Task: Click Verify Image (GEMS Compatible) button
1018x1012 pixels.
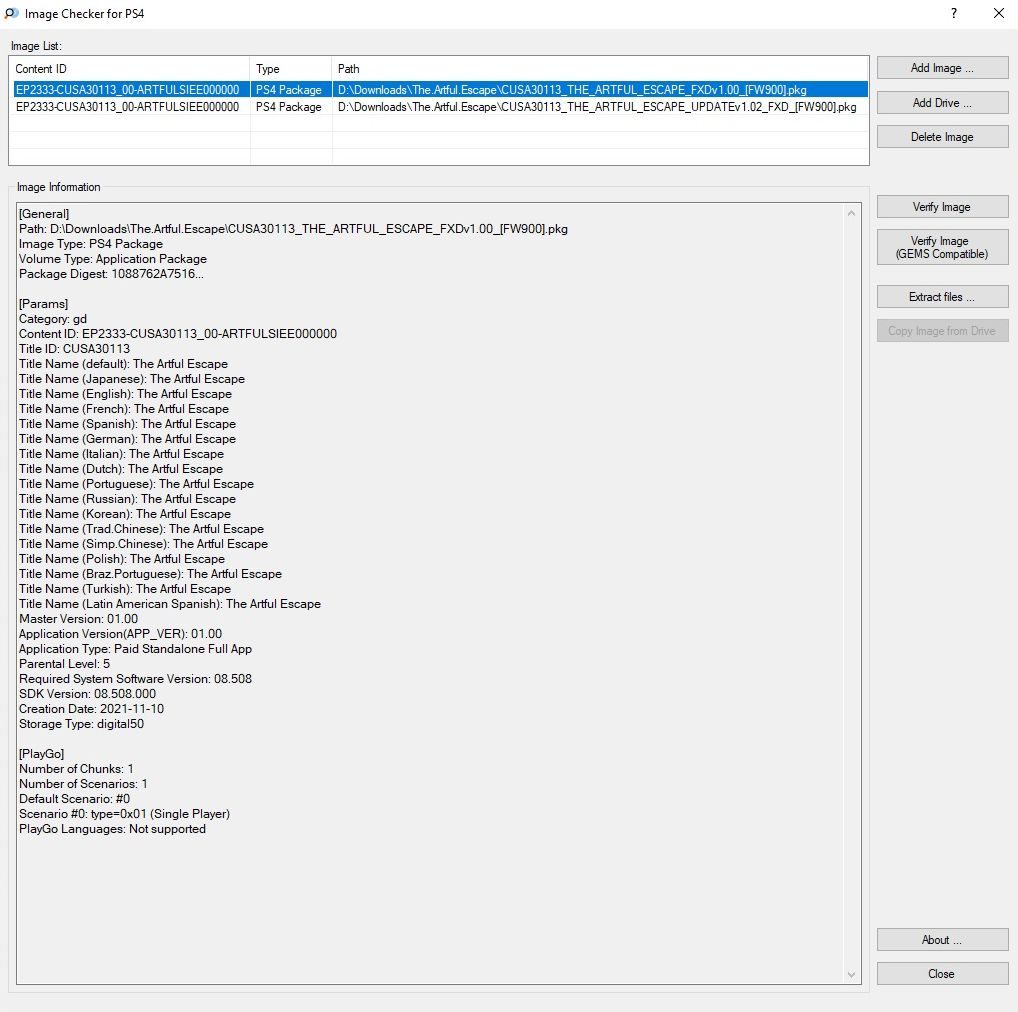Action: [x=942, y=247]
